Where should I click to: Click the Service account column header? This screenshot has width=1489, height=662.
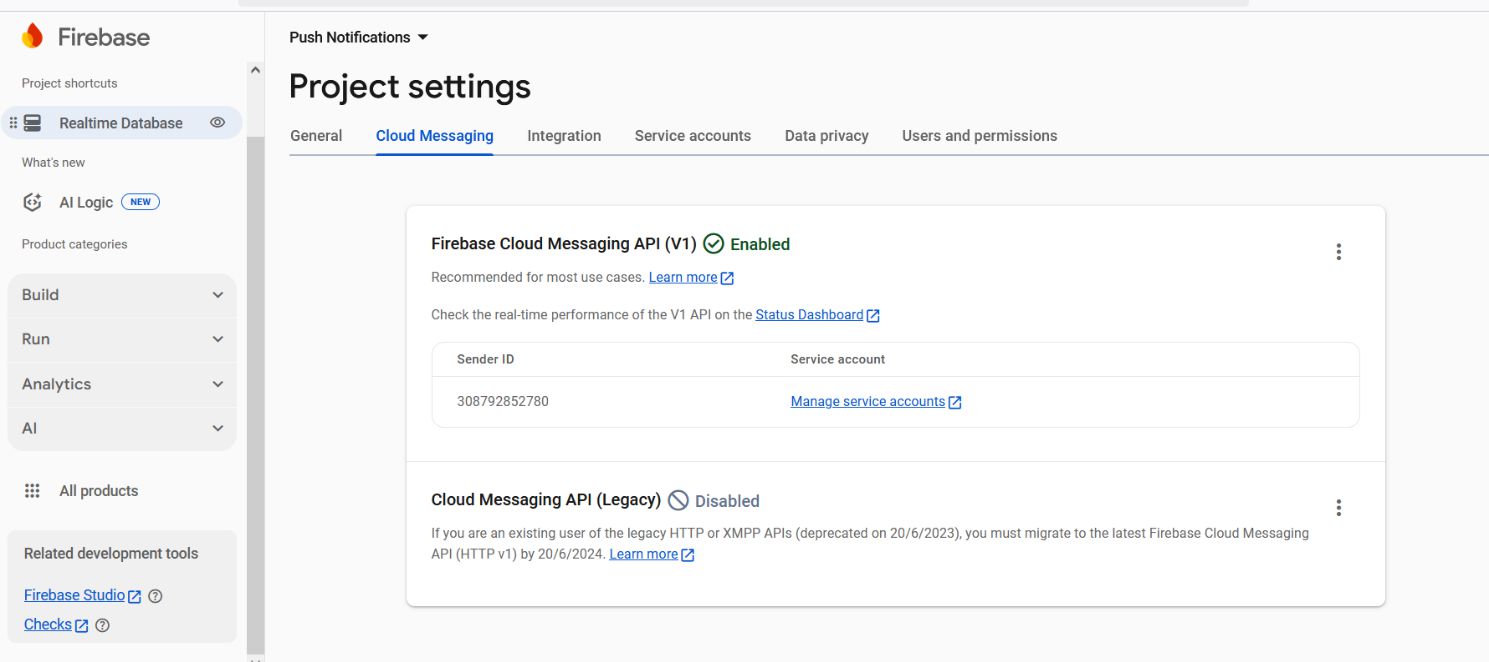pyautogui.click(x=838, y=359)
